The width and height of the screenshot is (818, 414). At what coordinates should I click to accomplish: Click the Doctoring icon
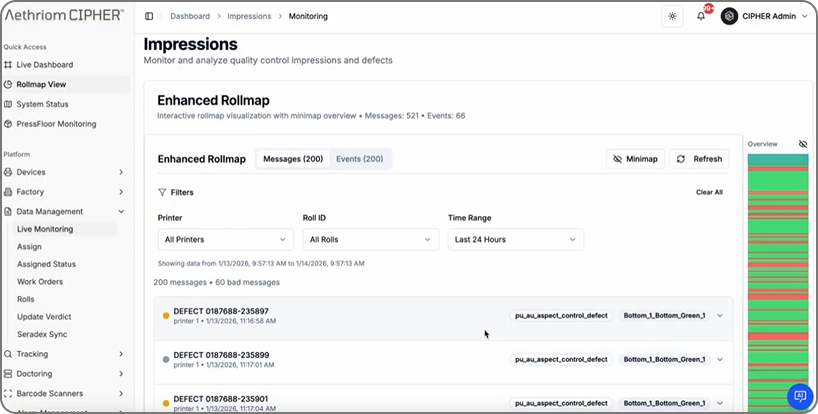click(x=8, y=374)
